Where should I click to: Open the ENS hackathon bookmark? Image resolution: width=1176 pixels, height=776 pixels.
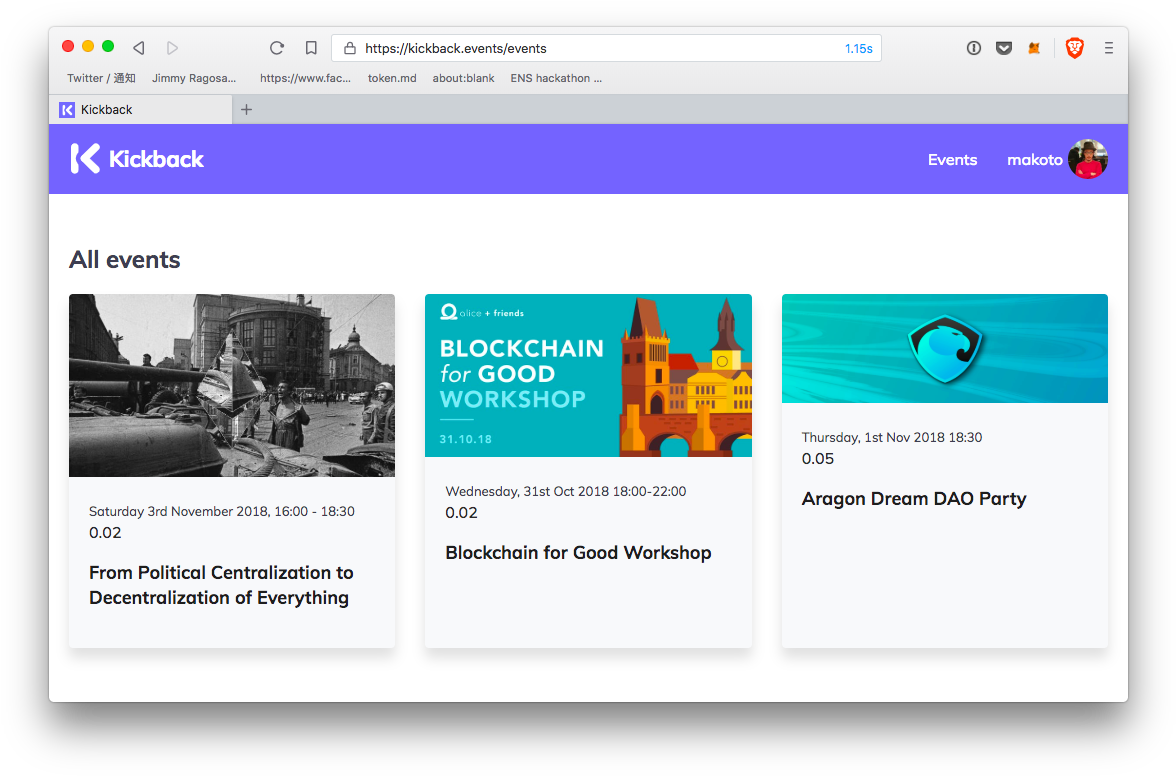pyautogui.click(x=556, y=78)
